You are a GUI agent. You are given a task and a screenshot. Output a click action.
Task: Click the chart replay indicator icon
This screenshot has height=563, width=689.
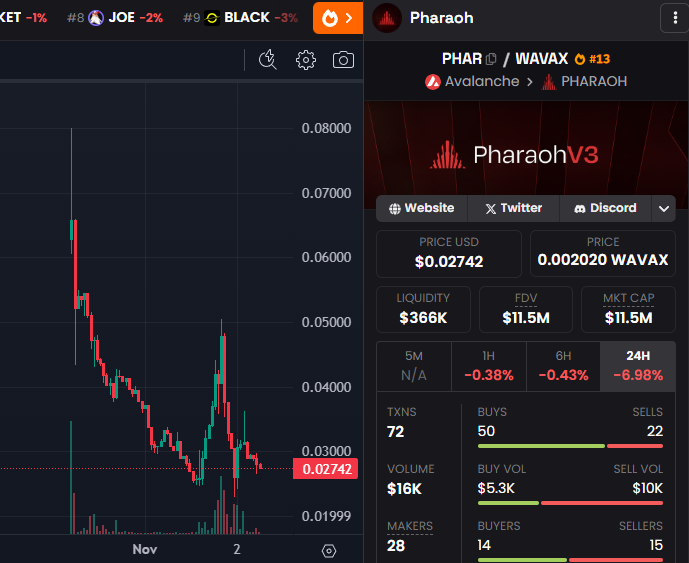(x=268, y=60)
